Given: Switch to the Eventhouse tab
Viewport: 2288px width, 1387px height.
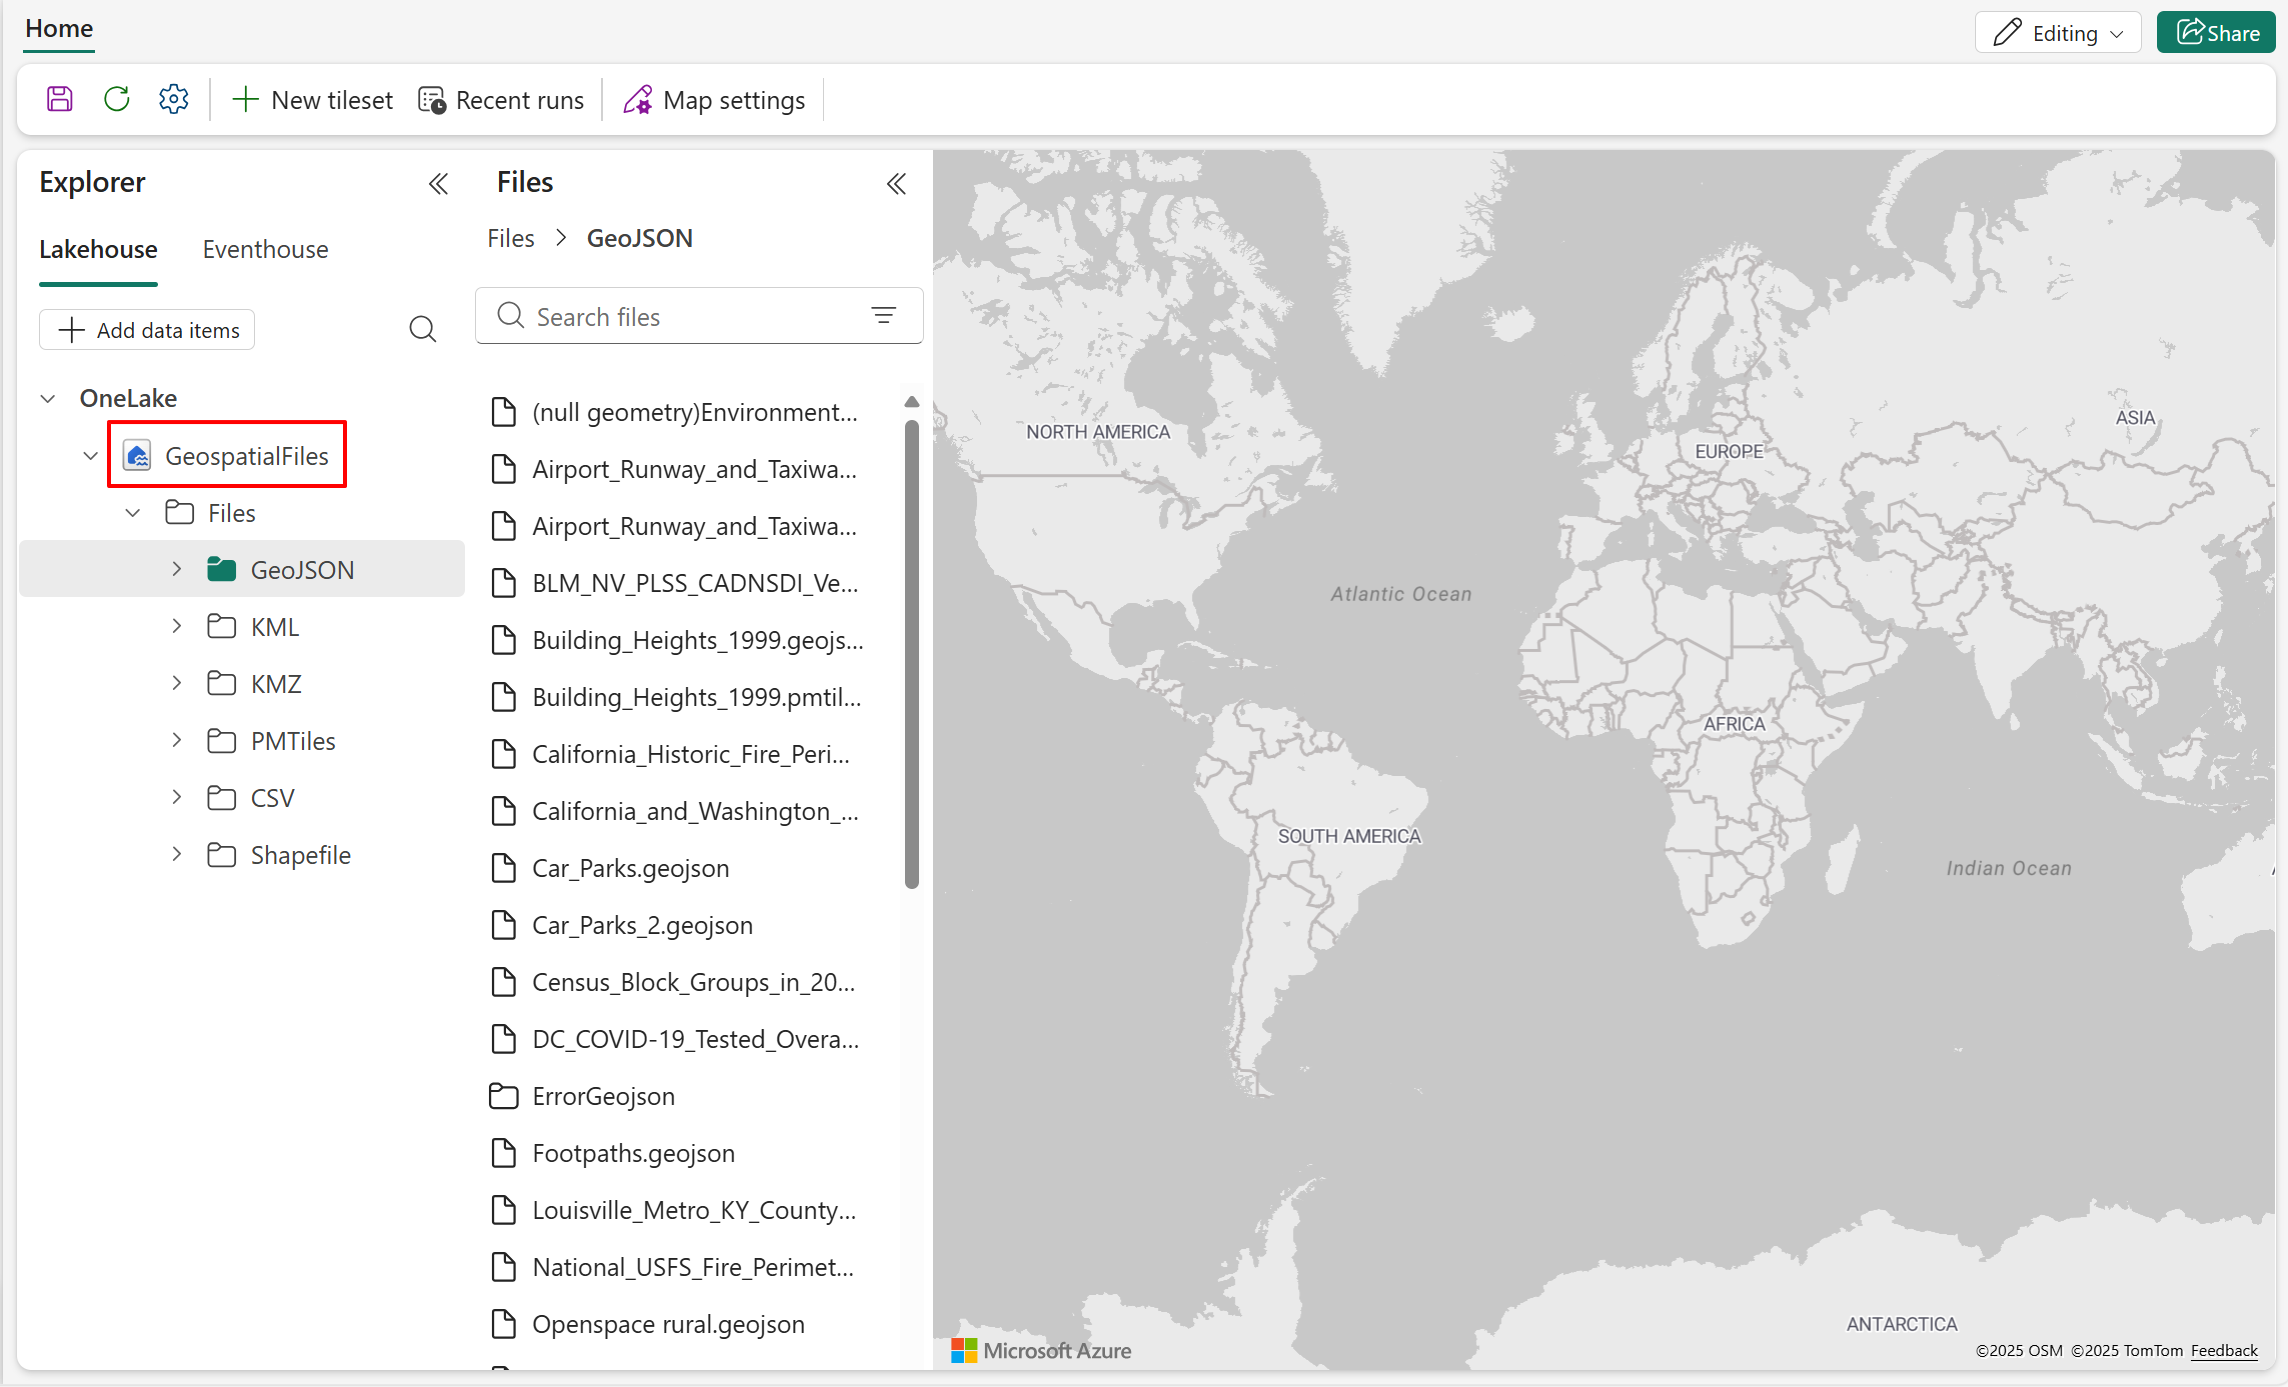Looking at the screenshot, I should click(265, 249).
